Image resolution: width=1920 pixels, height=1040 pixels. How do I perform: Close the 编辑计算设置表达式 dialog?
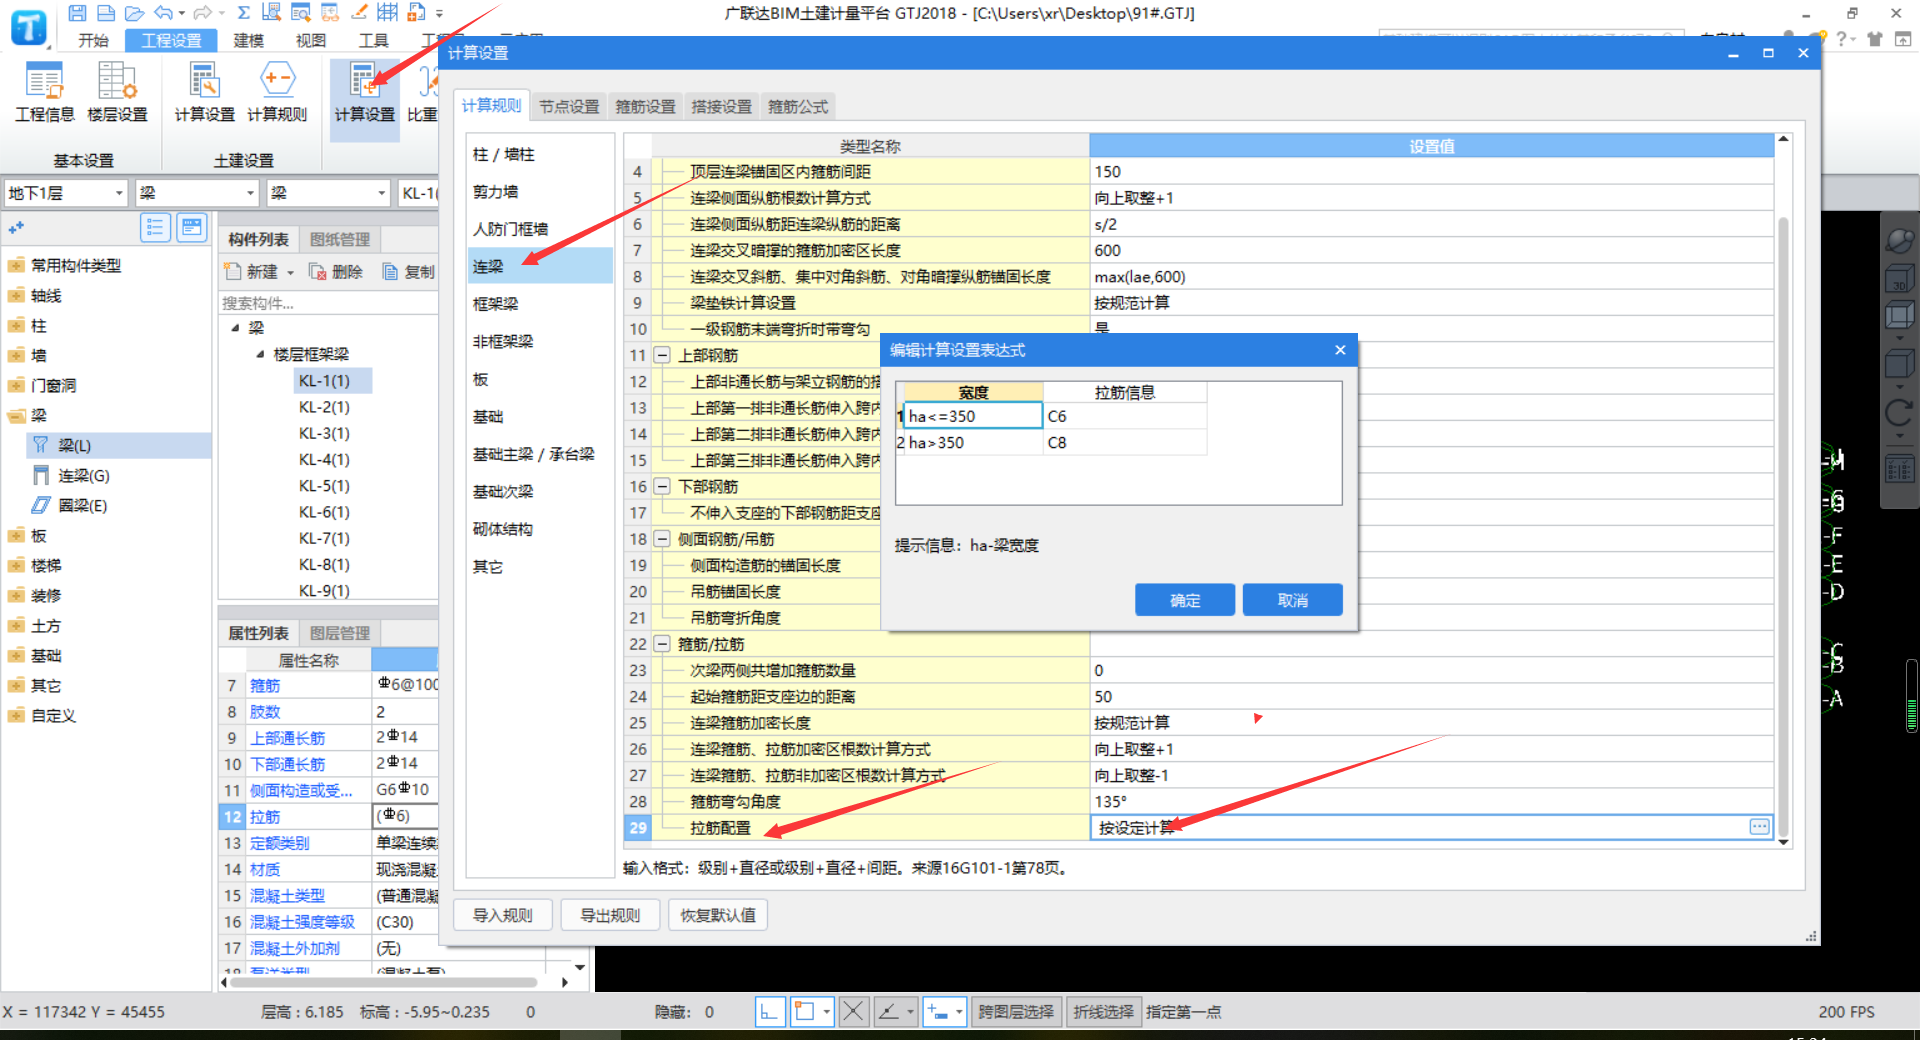click(1340, 350)
